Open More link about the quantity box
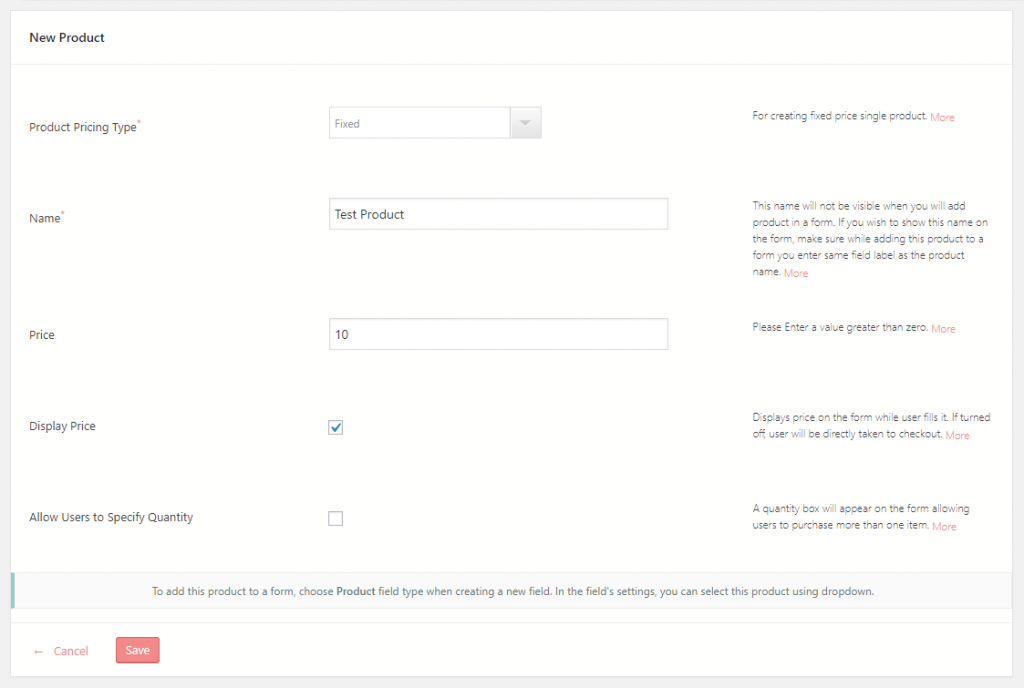Viewport: 1024px width, 688px height. (x=944, y=526)
